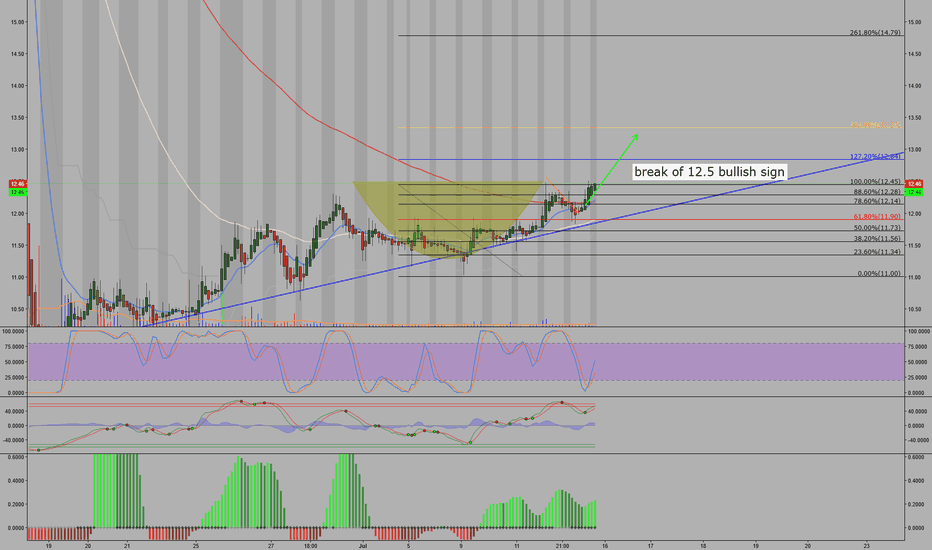The width and height of the screenshot is (932, 550).
Task: Click the "17" date axis label
Action: (x=651, y=545)
